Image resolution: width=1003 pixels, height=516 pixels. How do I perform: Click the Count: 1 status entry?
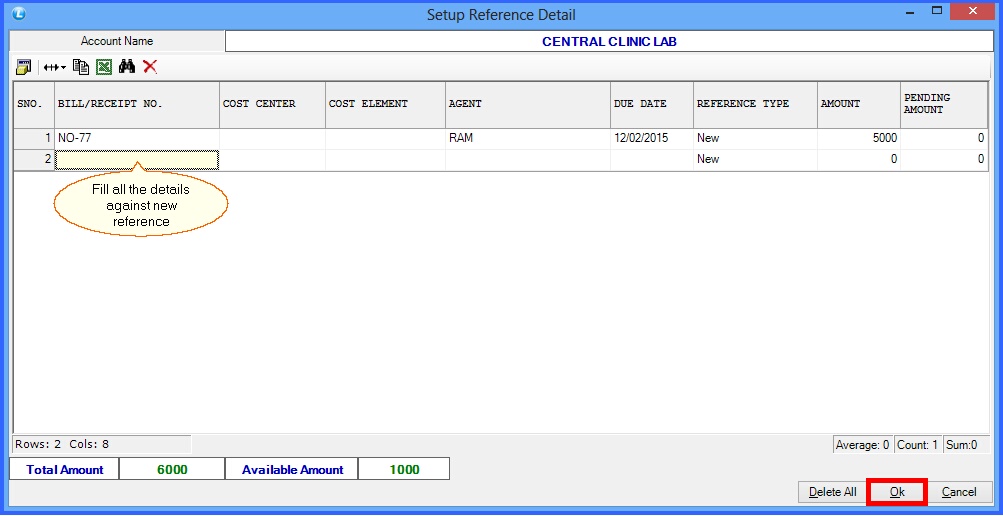(918, 445)
